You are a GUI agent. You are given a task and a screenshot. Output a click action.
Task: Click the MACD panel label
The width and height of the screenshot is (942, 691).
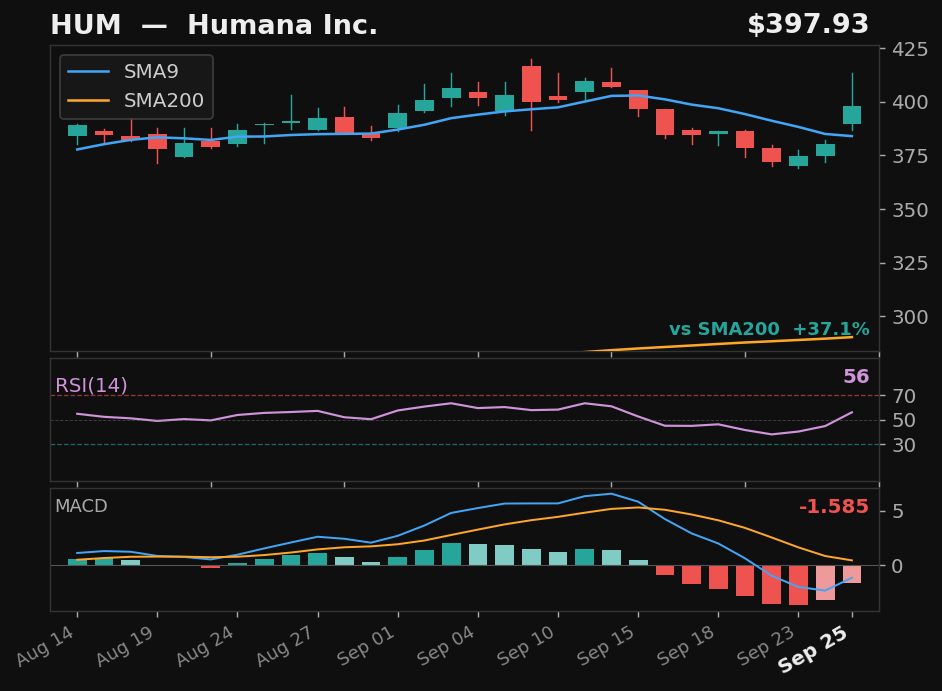pos(81,506)
